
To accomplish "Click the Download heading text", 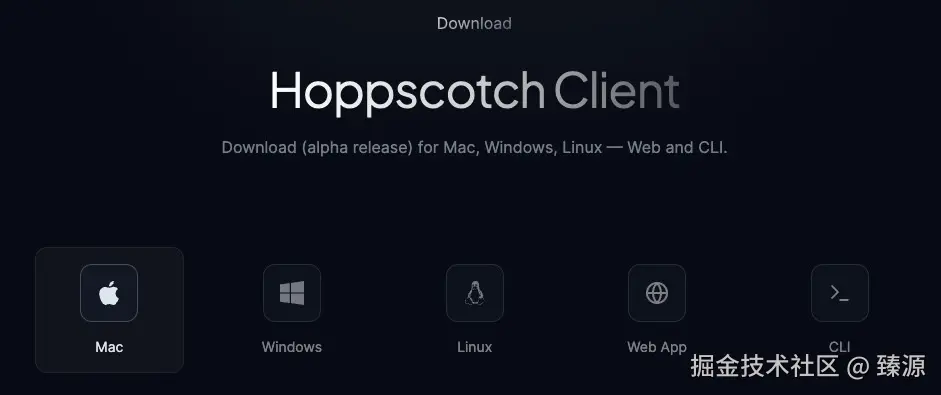I will (474, 23).
